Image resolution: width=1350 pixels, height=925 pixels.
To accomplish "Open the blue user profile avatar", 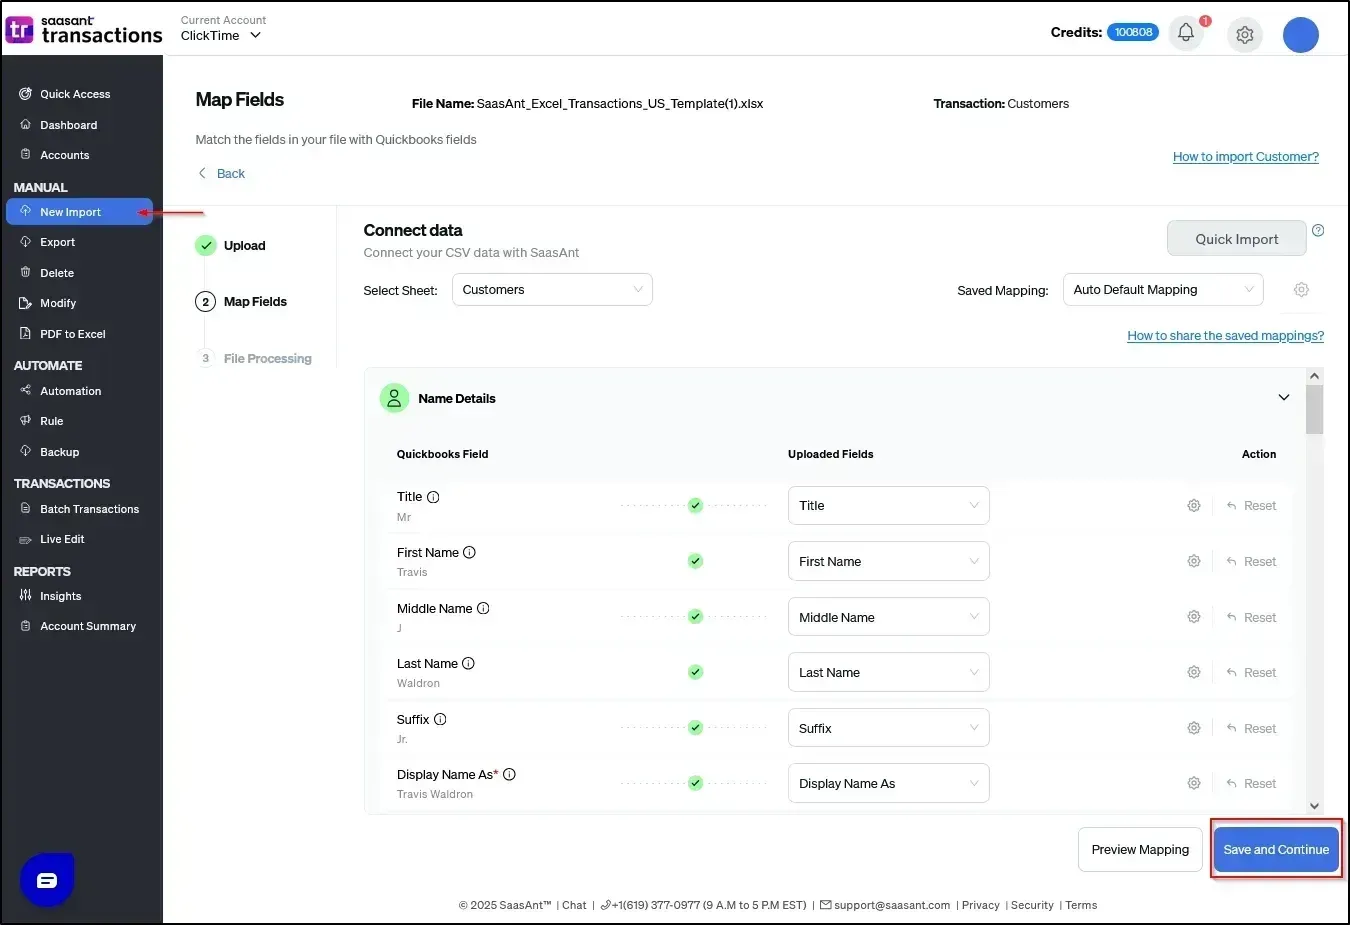I will pos(1301,35).
